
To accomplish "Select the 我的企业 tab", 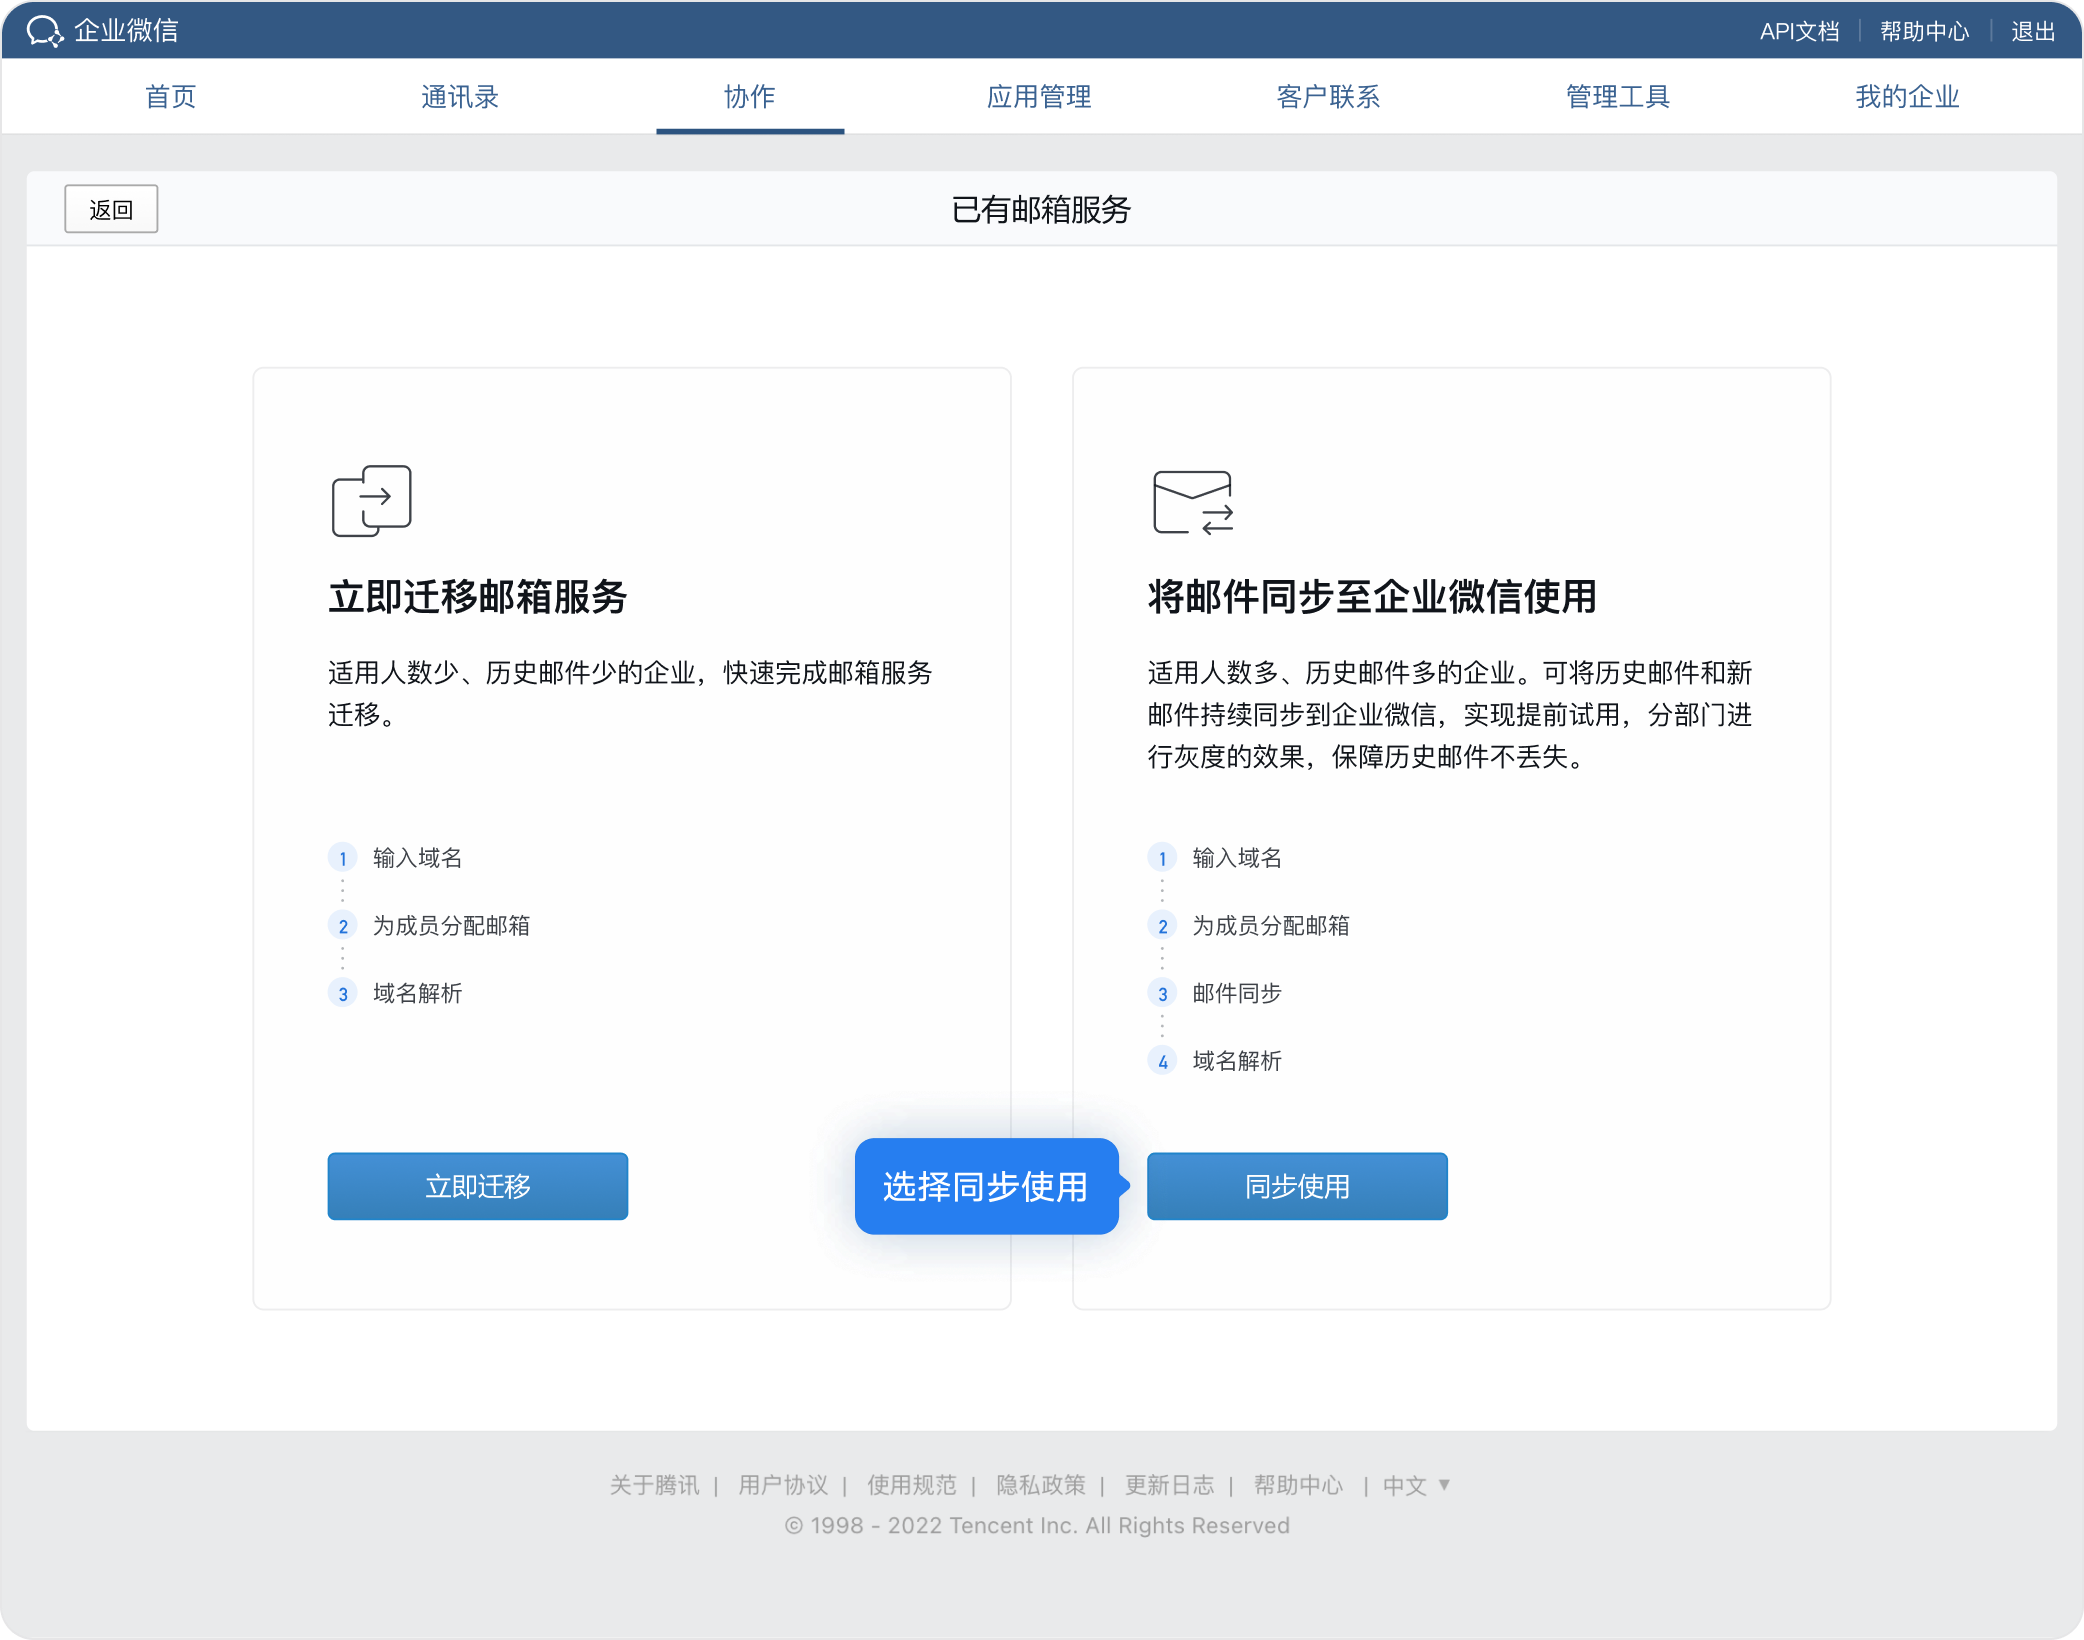I will coord(1907,97).
